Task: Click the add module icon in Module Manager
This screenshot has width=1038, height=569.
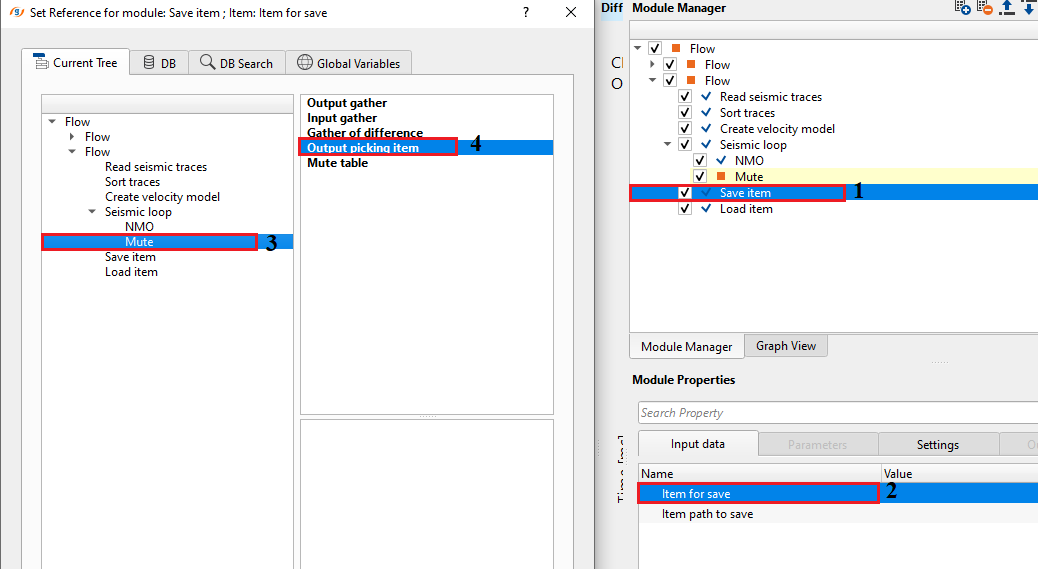Action: coord(963,8)
